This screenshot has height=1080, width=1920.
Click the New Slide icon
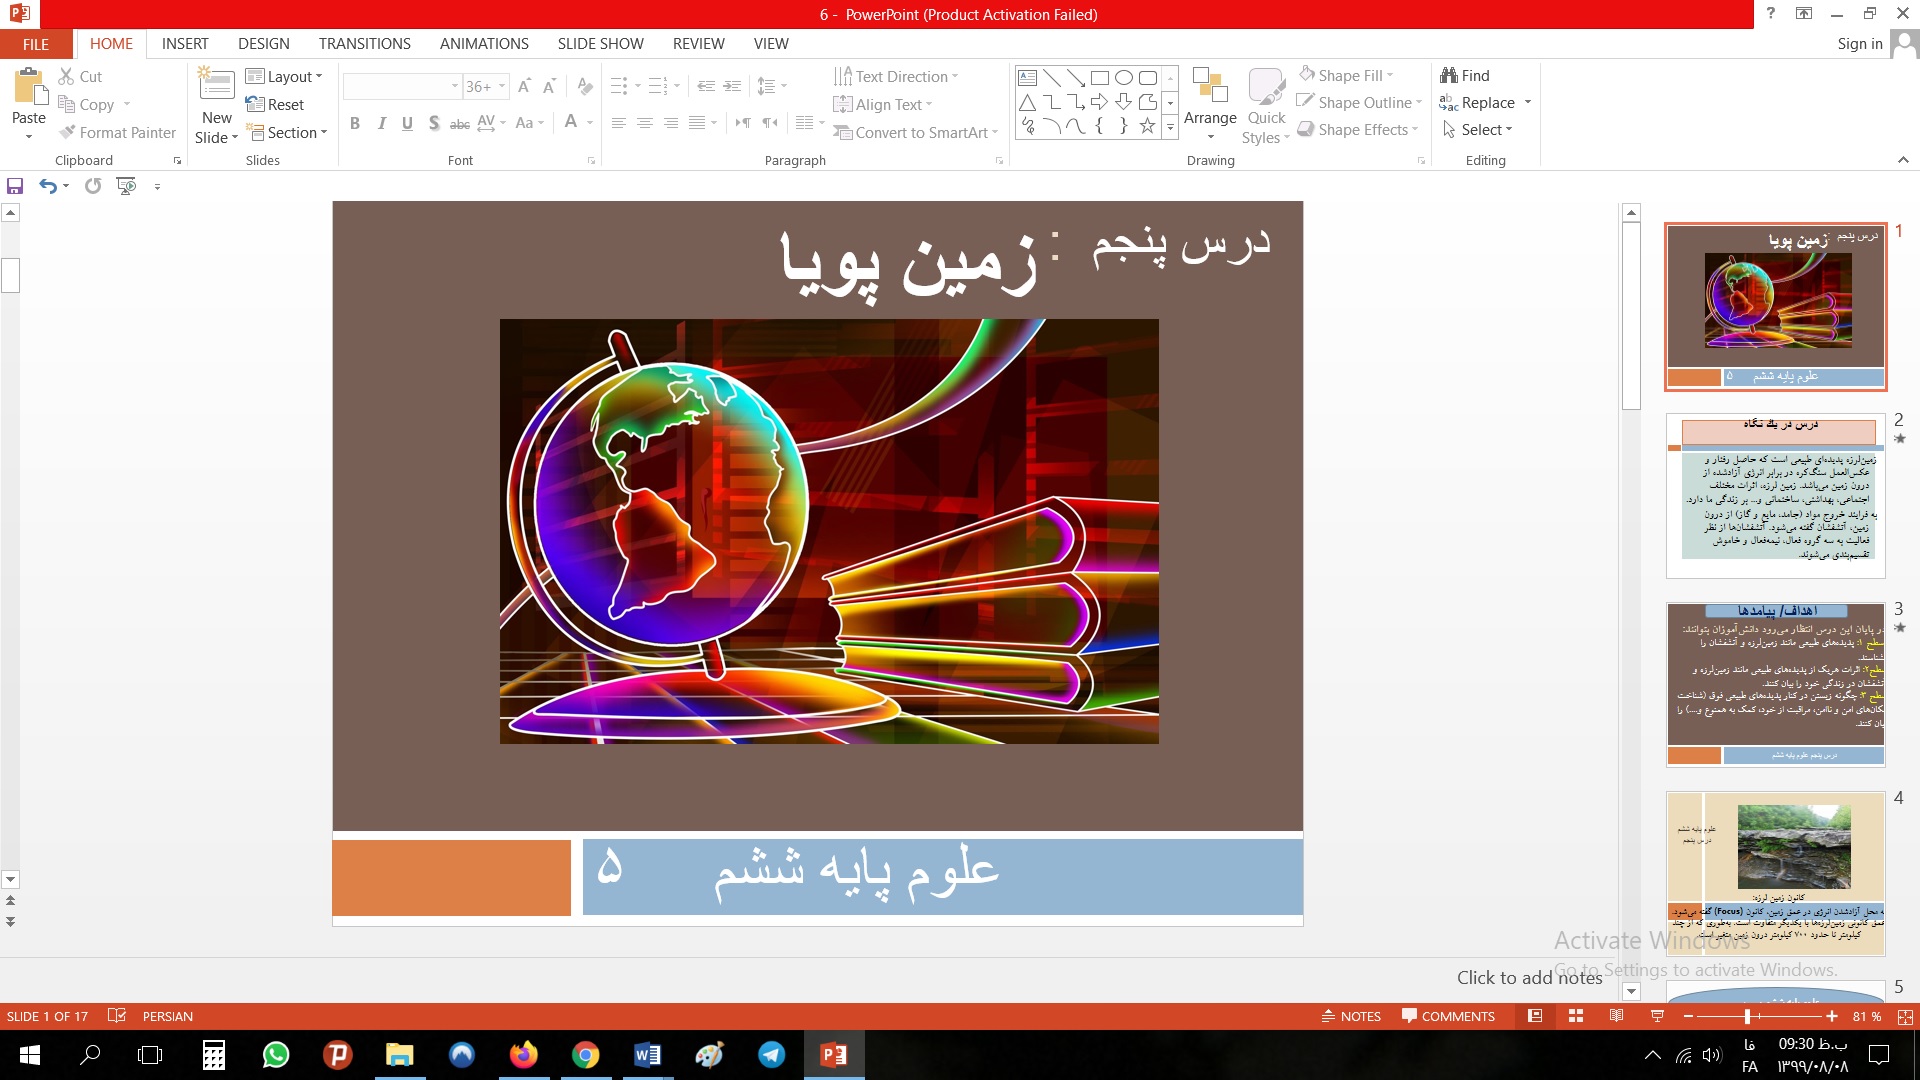tap(216, 85)
